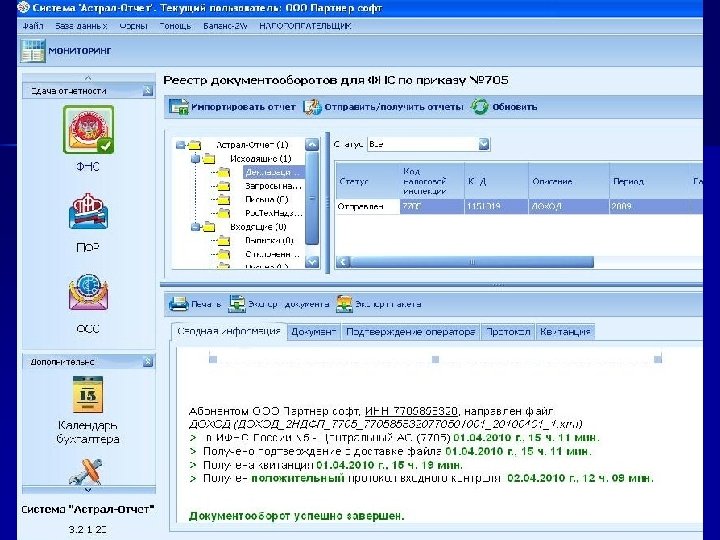Click the Экспорт пакета icon

click(344, 304)
